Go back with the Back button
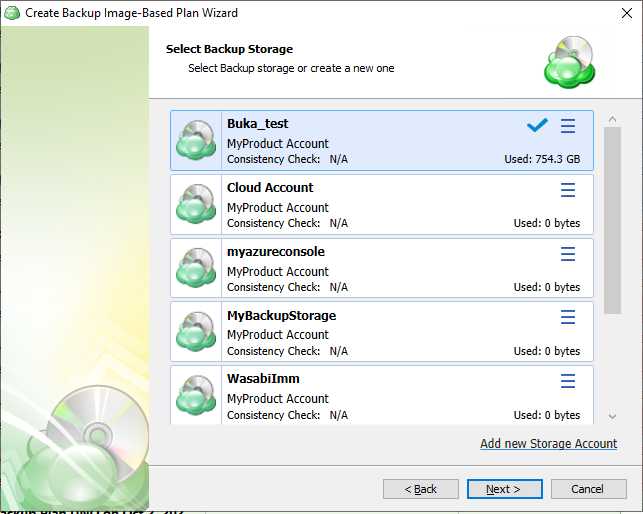Viewport: 643px width, 514px height. tap(420, 489)
